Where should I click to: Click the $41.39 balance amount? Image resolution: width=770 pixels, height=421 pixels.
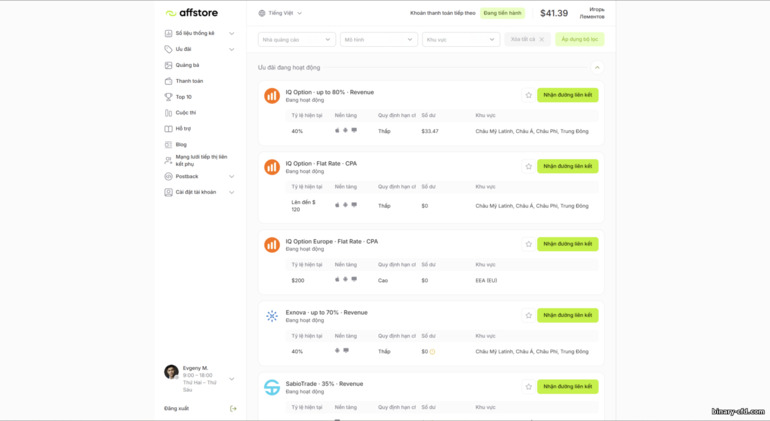point(554,13)
